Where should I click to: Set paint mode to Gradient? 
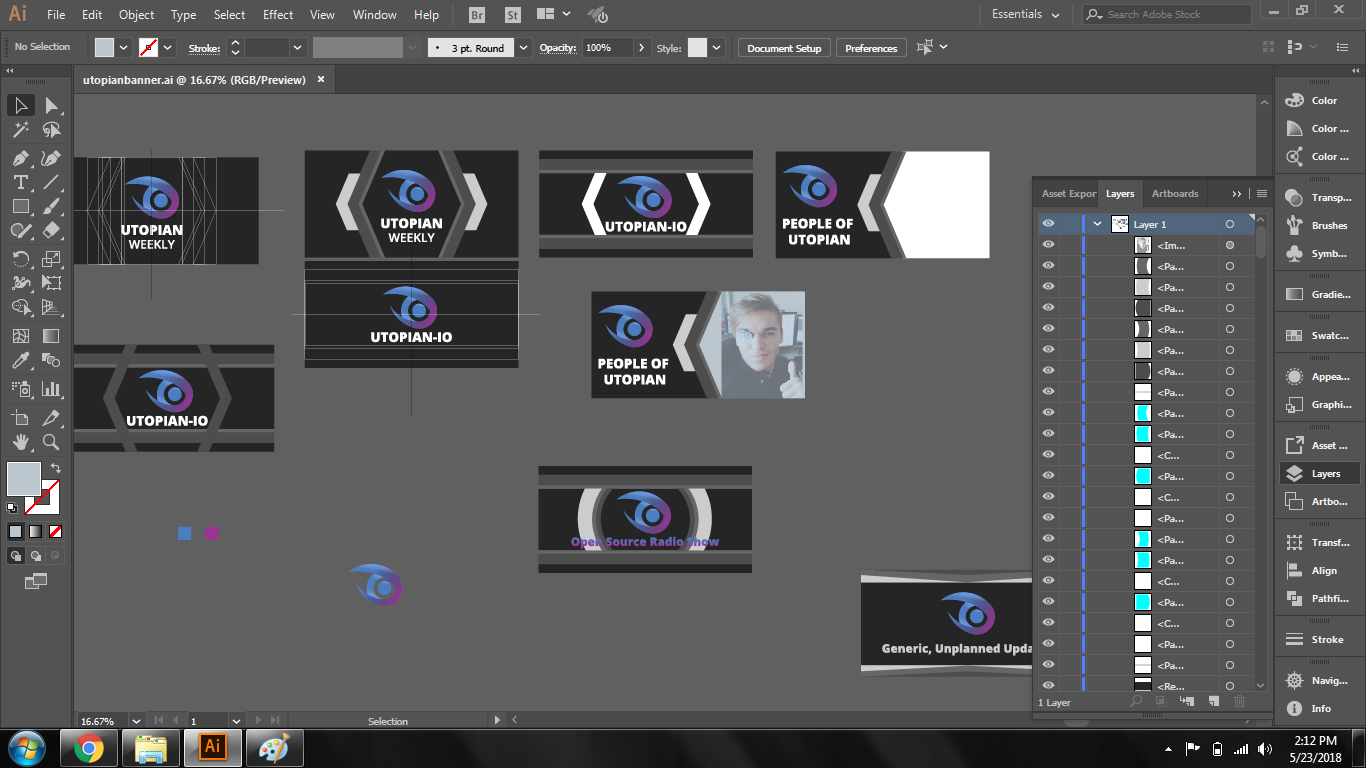35,531
